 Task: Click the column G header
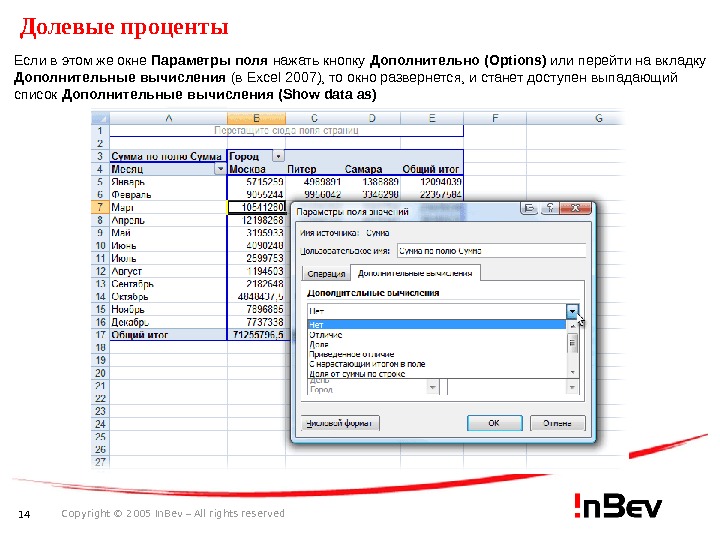pyautogui.click(x=598, y=118)
